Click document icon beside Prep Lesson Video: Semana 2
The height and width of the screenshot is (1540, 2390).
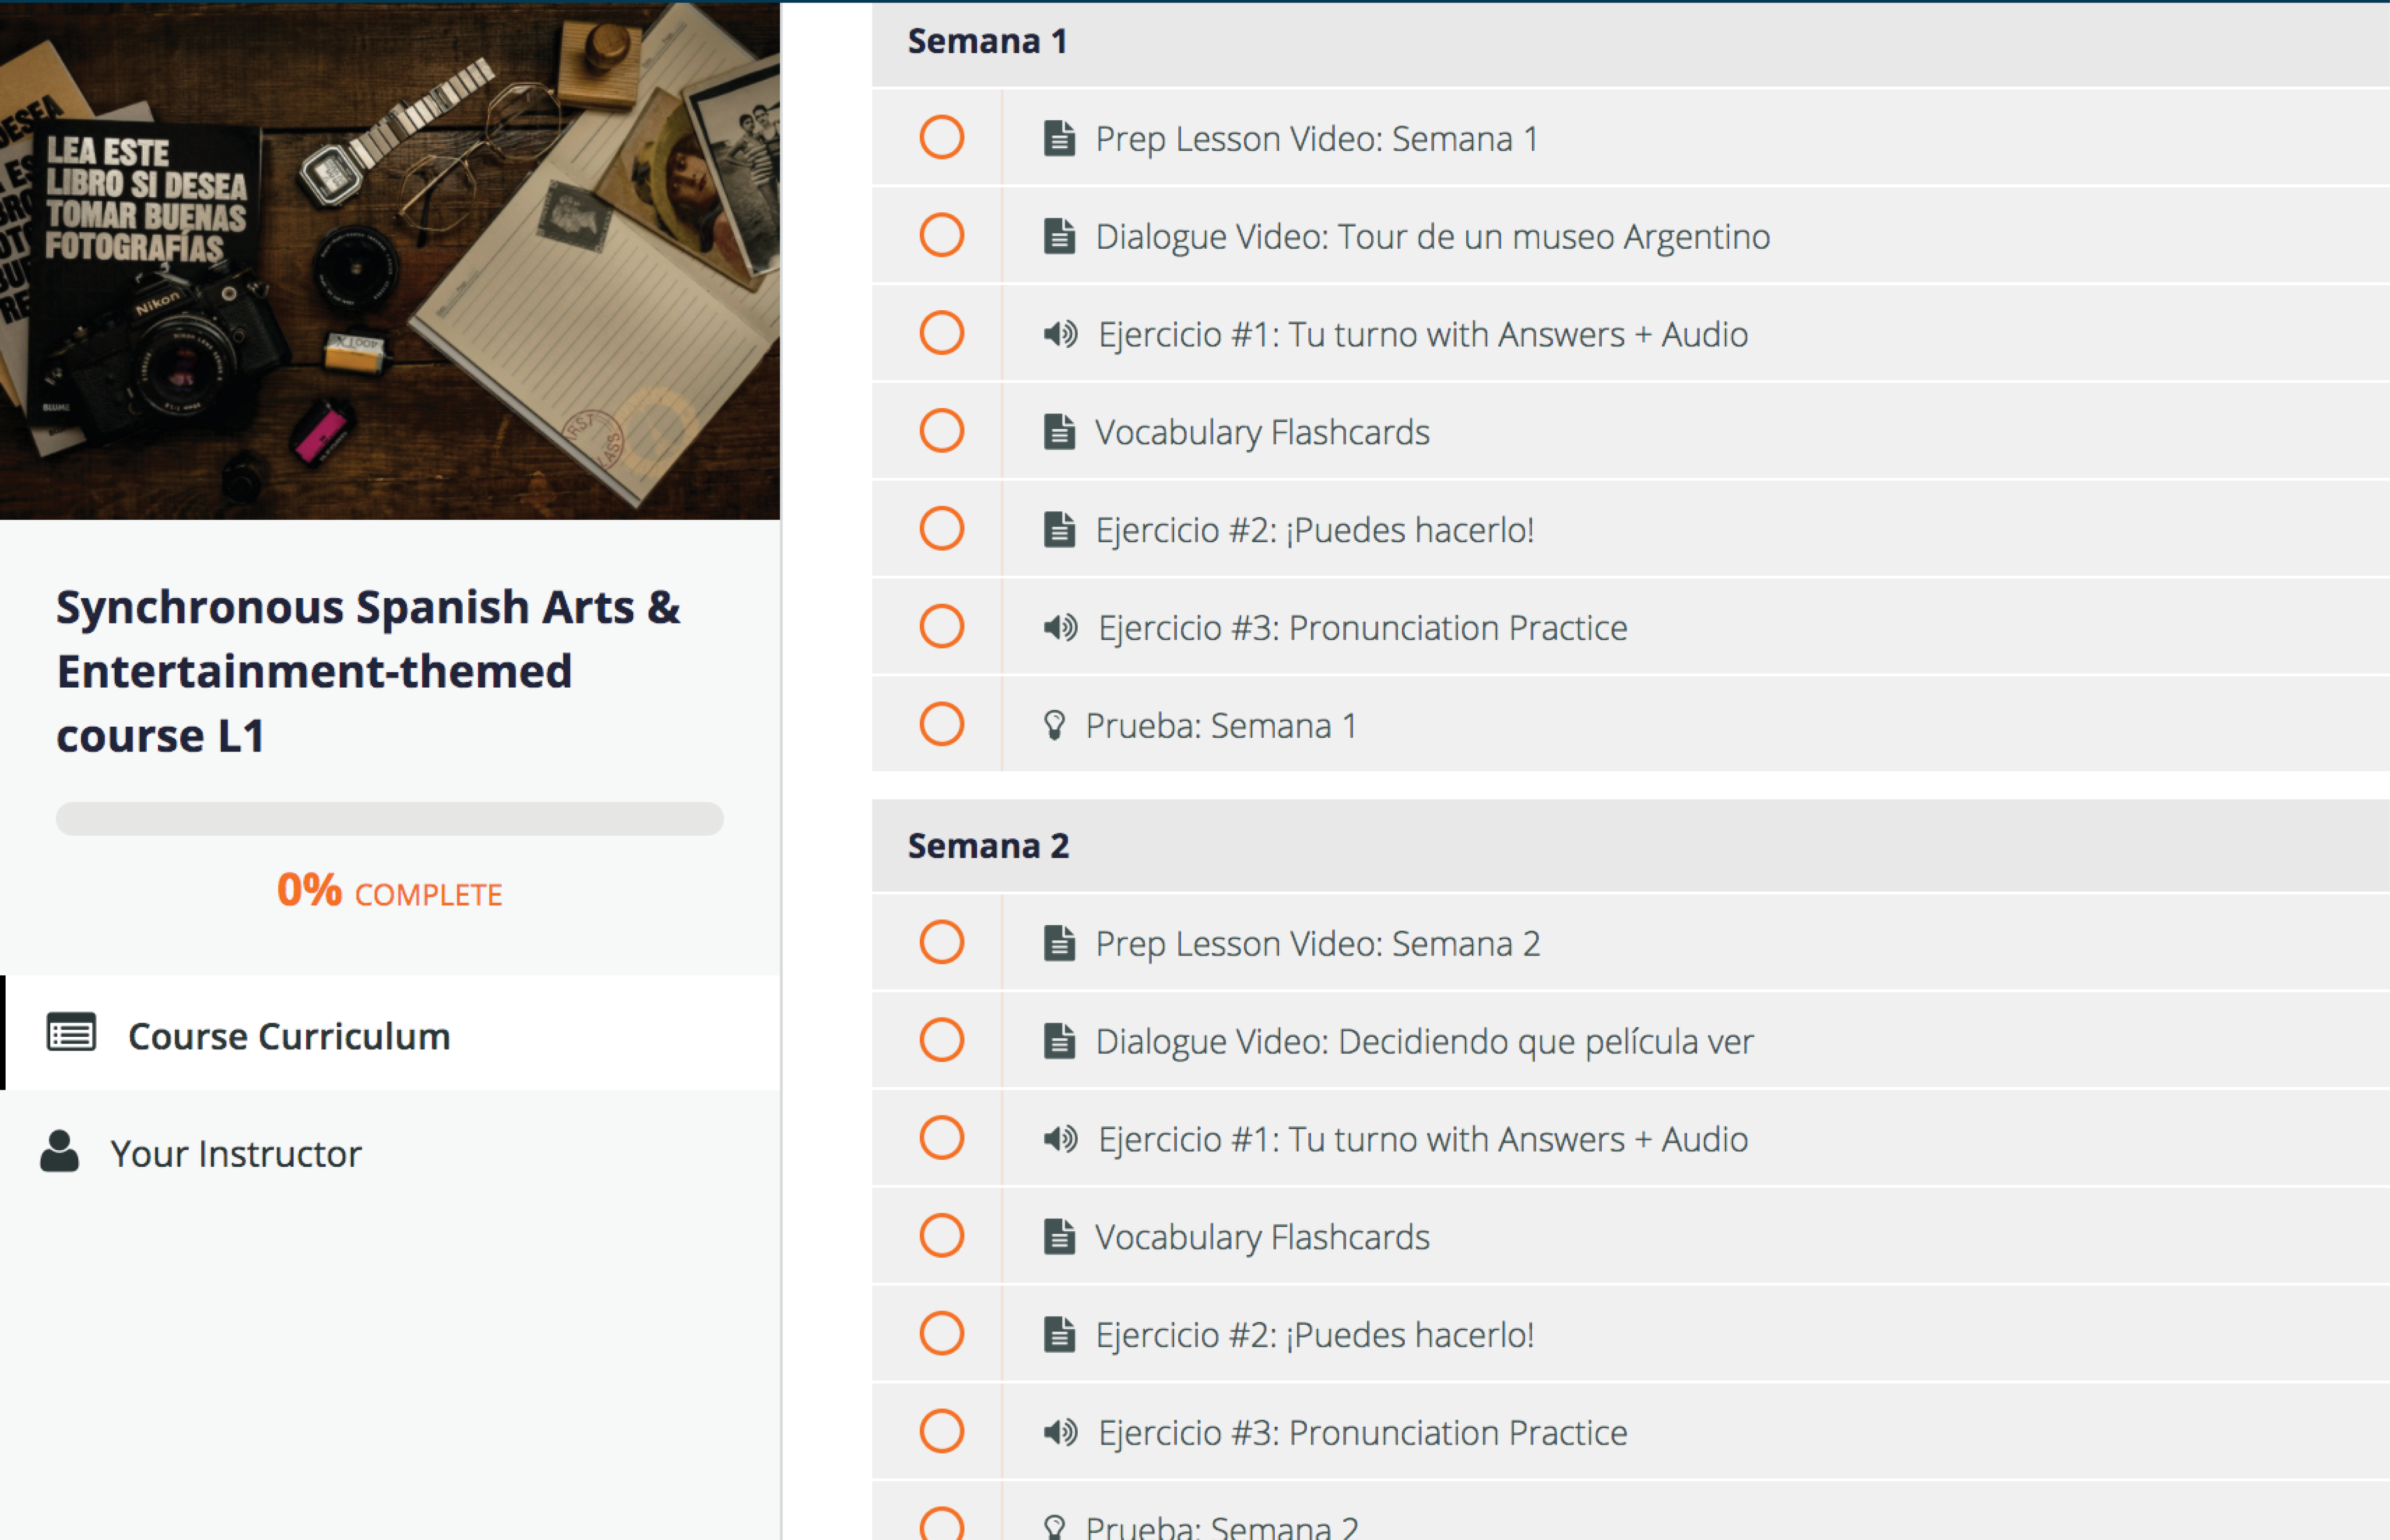(x=1059, y=943)
